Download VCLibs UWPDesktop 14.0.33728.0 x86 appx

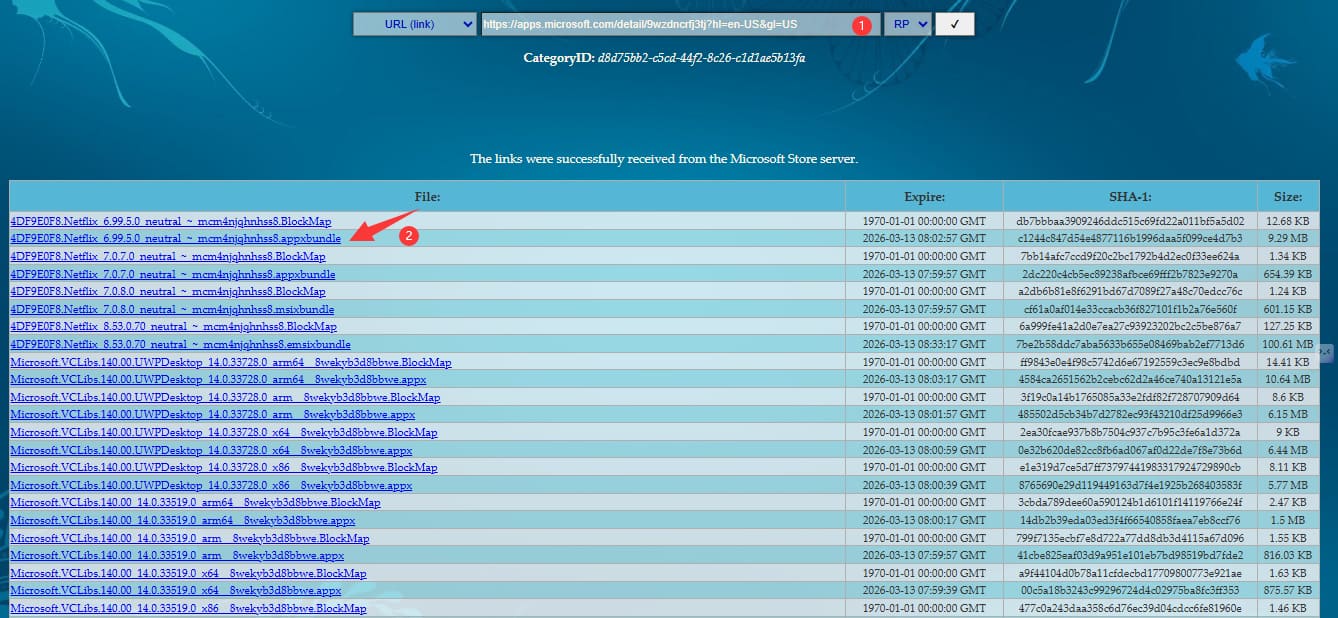point(211,485)
